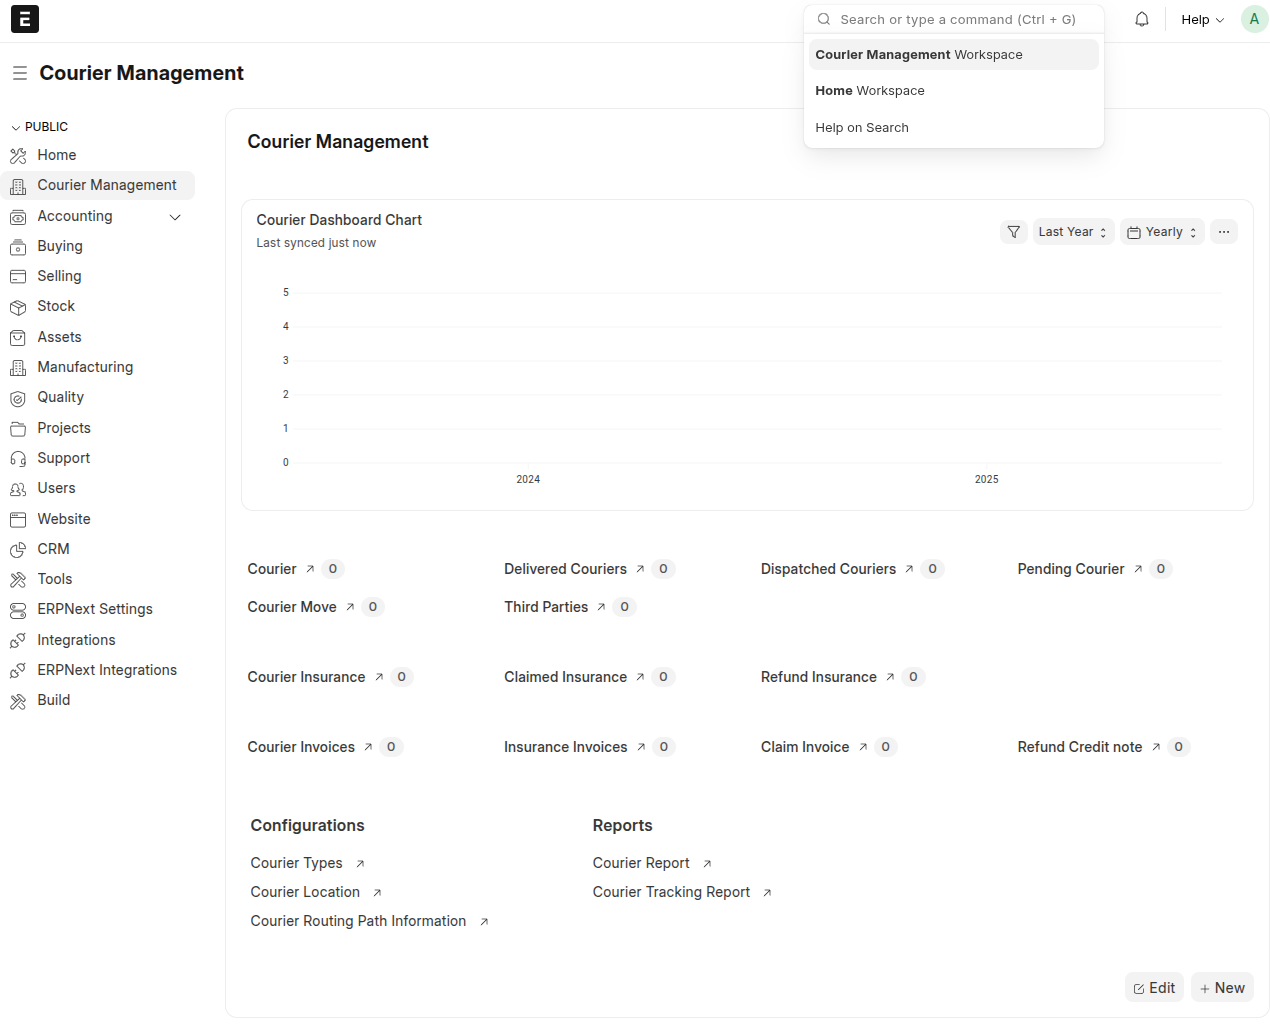Click the Selling sidebar icon
This screenshot has width=1270, height=1024.
[x=18, y=277]
